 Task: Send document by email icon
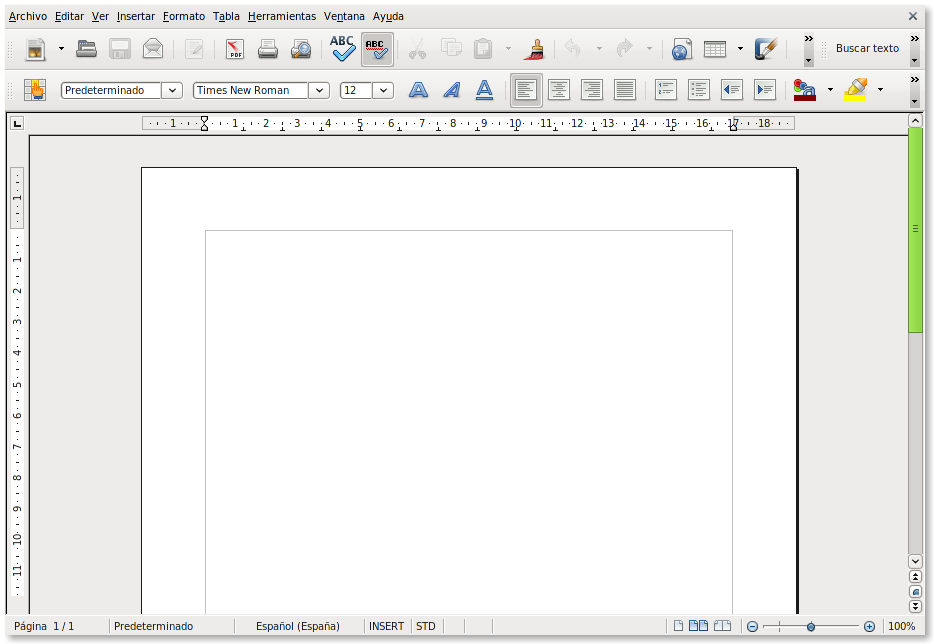[153, 49]
